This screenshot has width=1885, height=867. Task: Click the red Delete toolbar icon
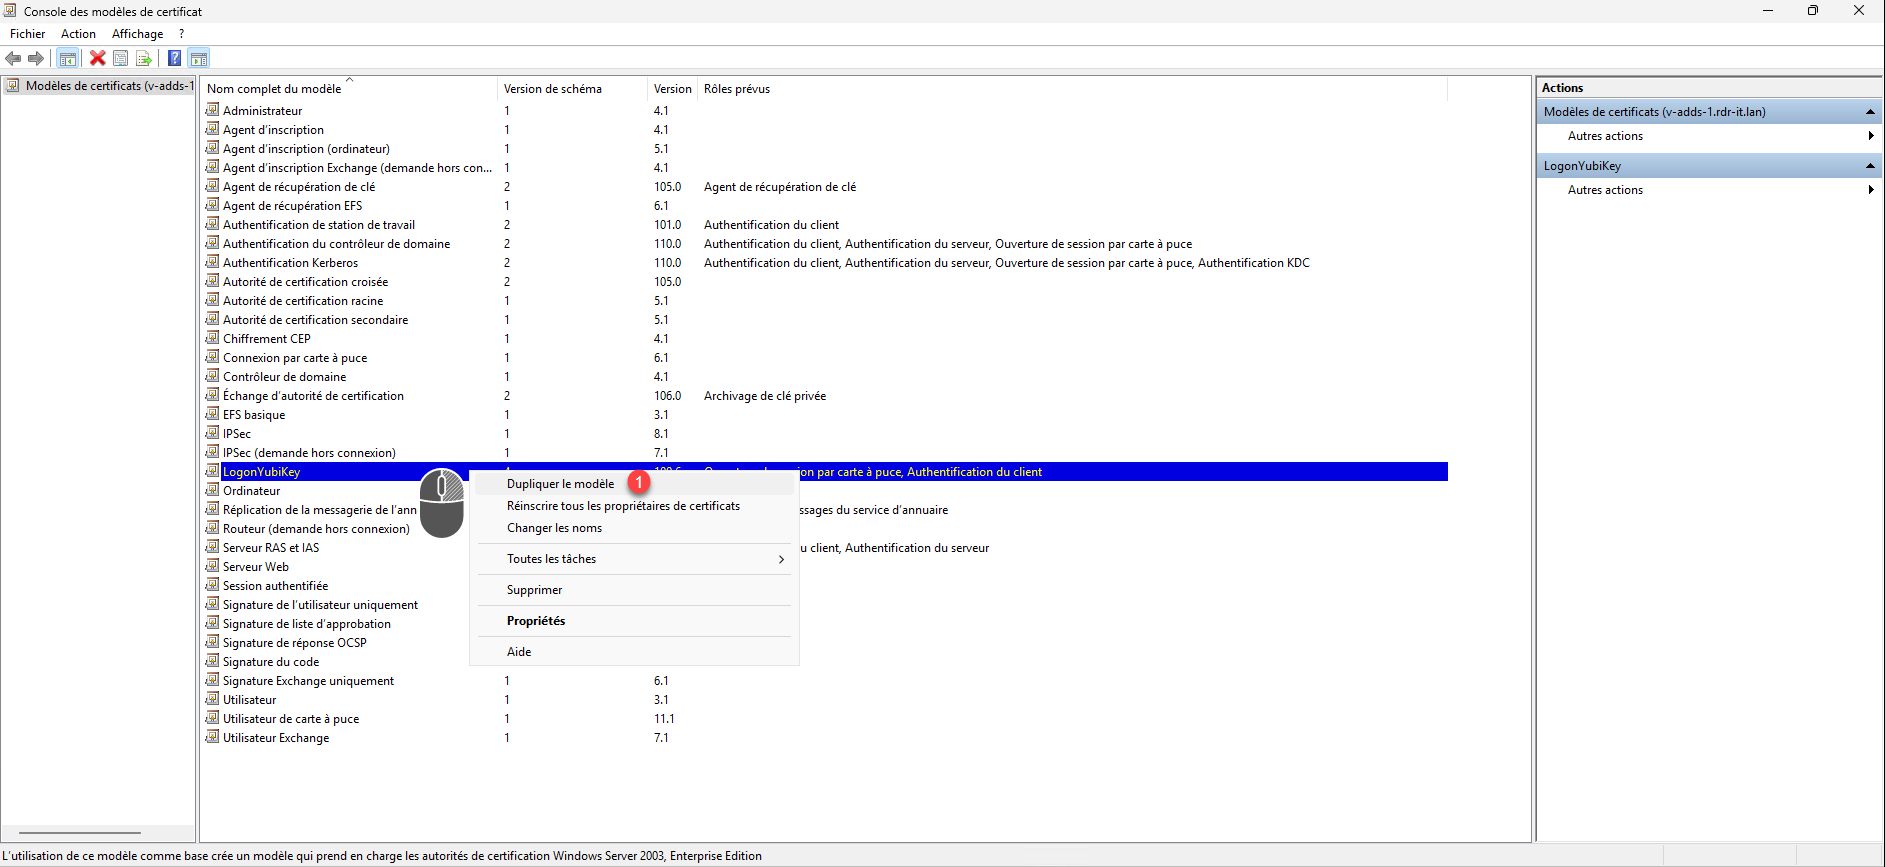click(x=97, y=58)
